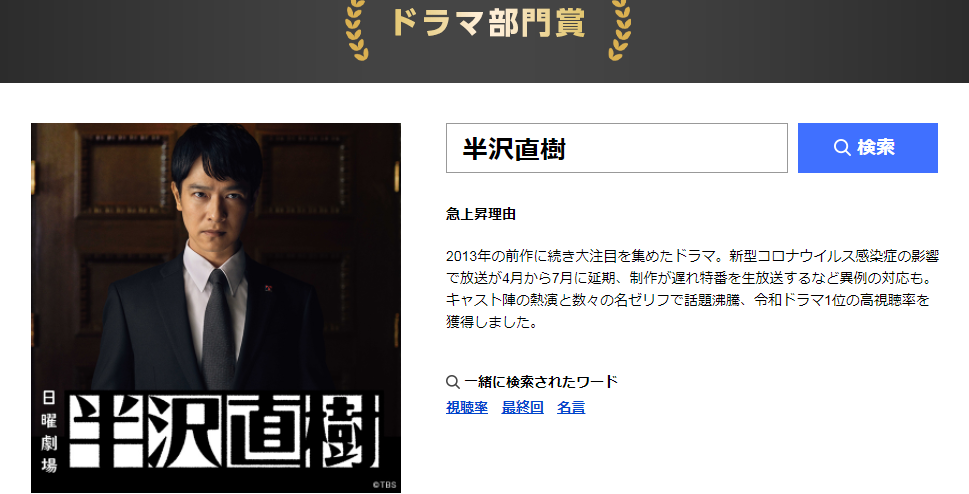969x494 pixels.
Task: Click the ©TBS credit mark on poster
Action: click(x=384, y=485)
